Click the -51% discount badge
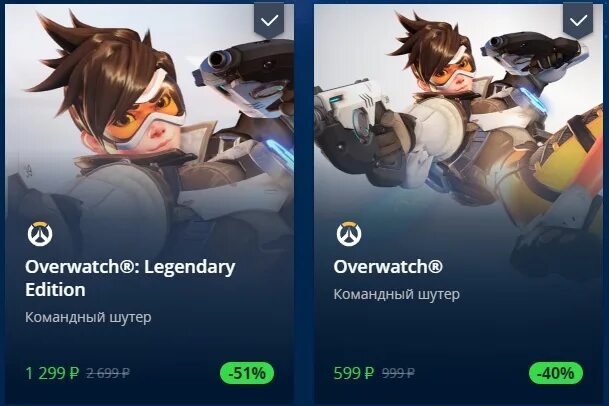 (x=247, y=373)
